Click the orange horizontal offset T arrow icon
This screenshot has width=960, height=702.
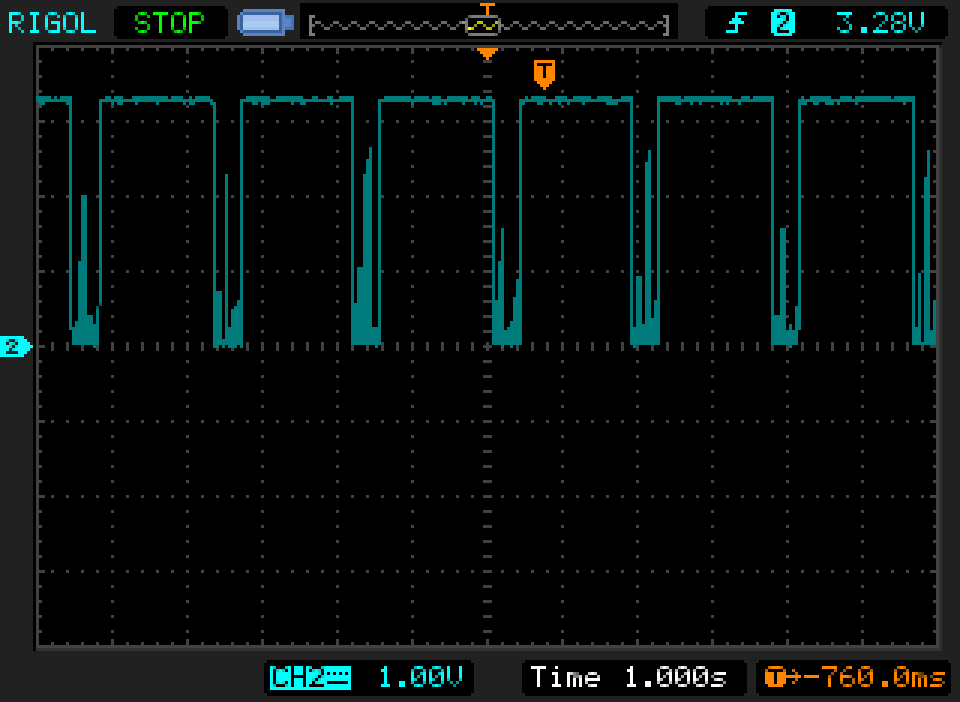[x=782, y=678]
